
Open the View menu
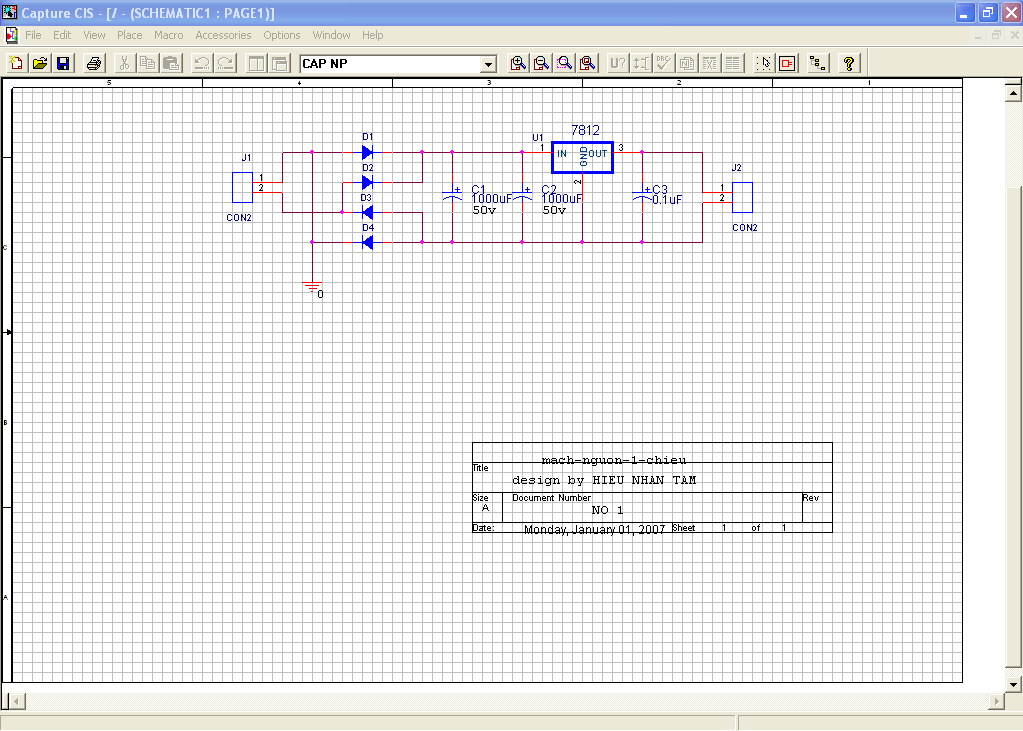click(94, 35)
